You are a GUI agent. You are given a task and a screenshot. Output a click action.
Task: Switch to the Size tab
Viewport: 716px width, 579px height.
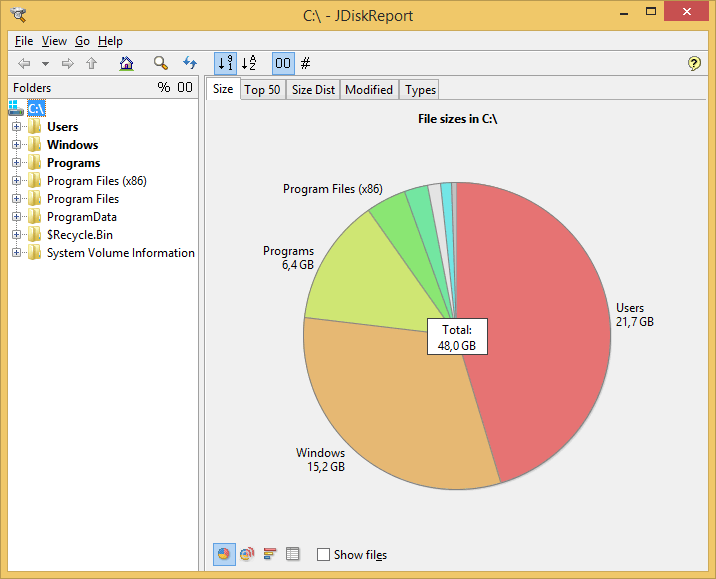click(223, 89)
